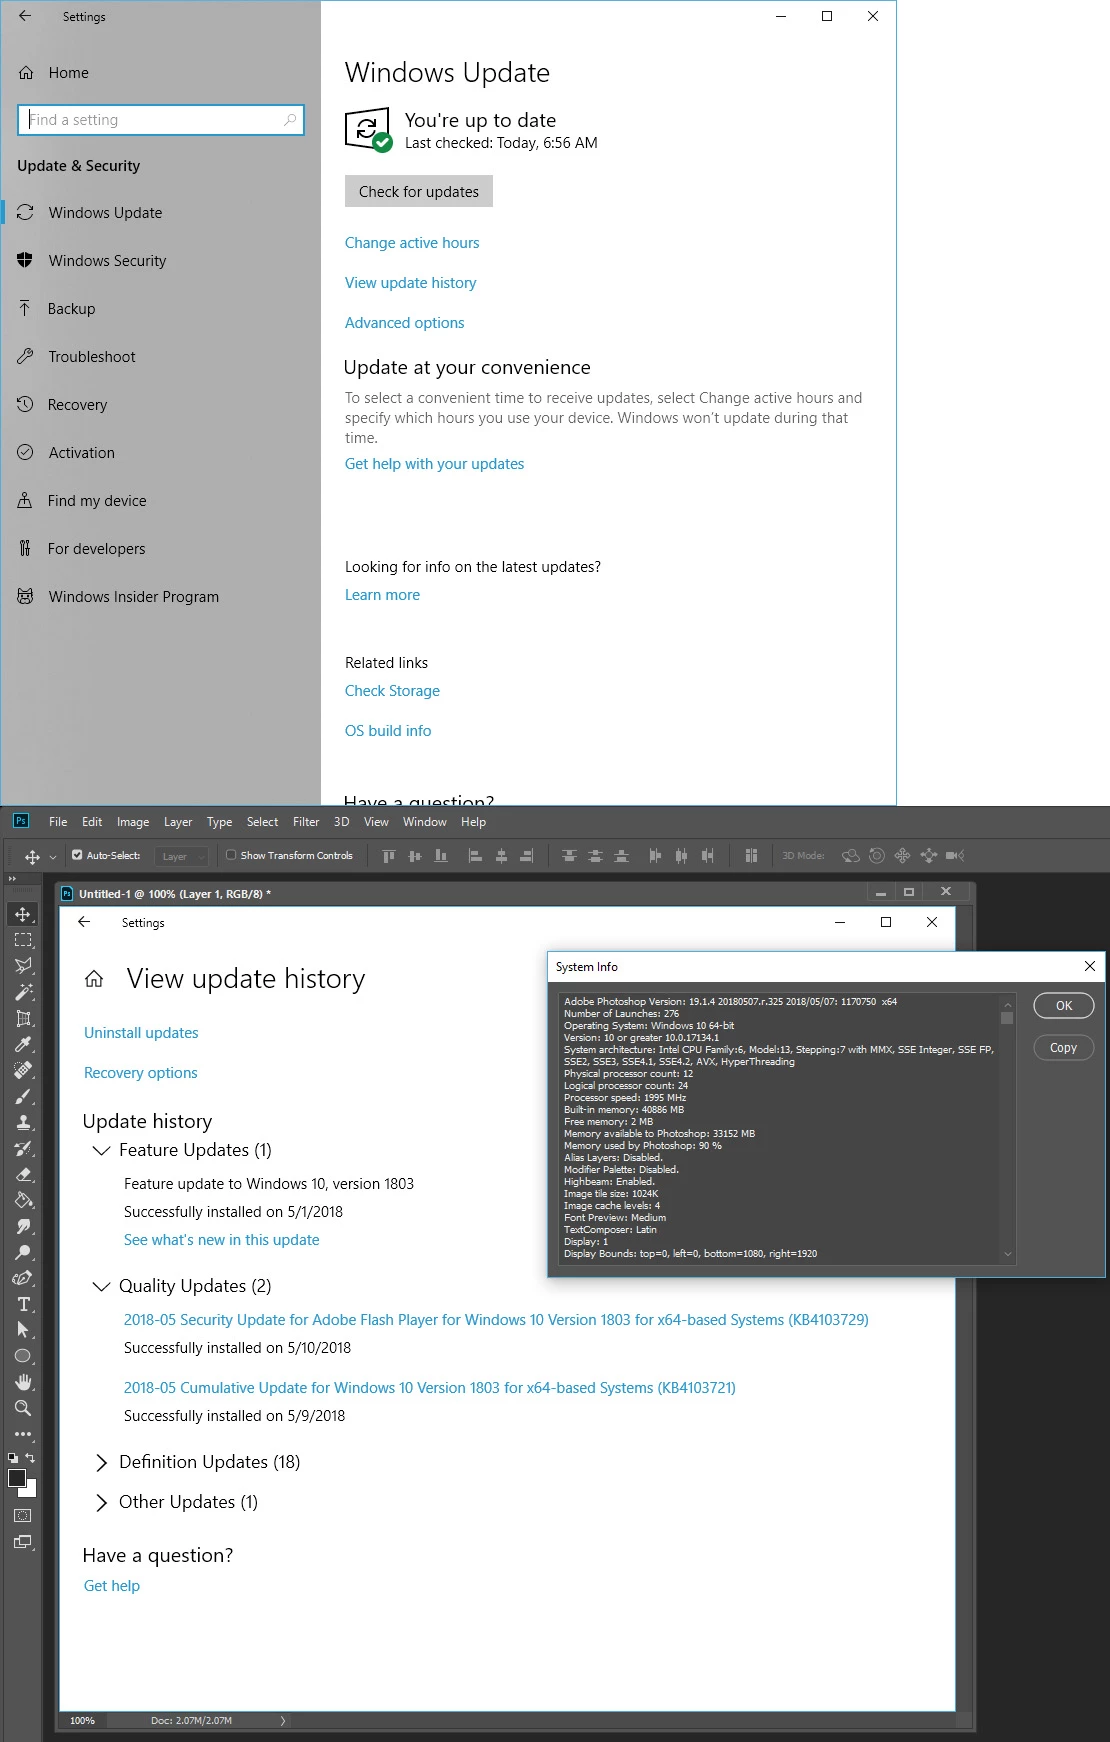Select the Move tool in Photoshop toolbar
Screen dimensions: 1110x1742
click(x=23, y=914)
